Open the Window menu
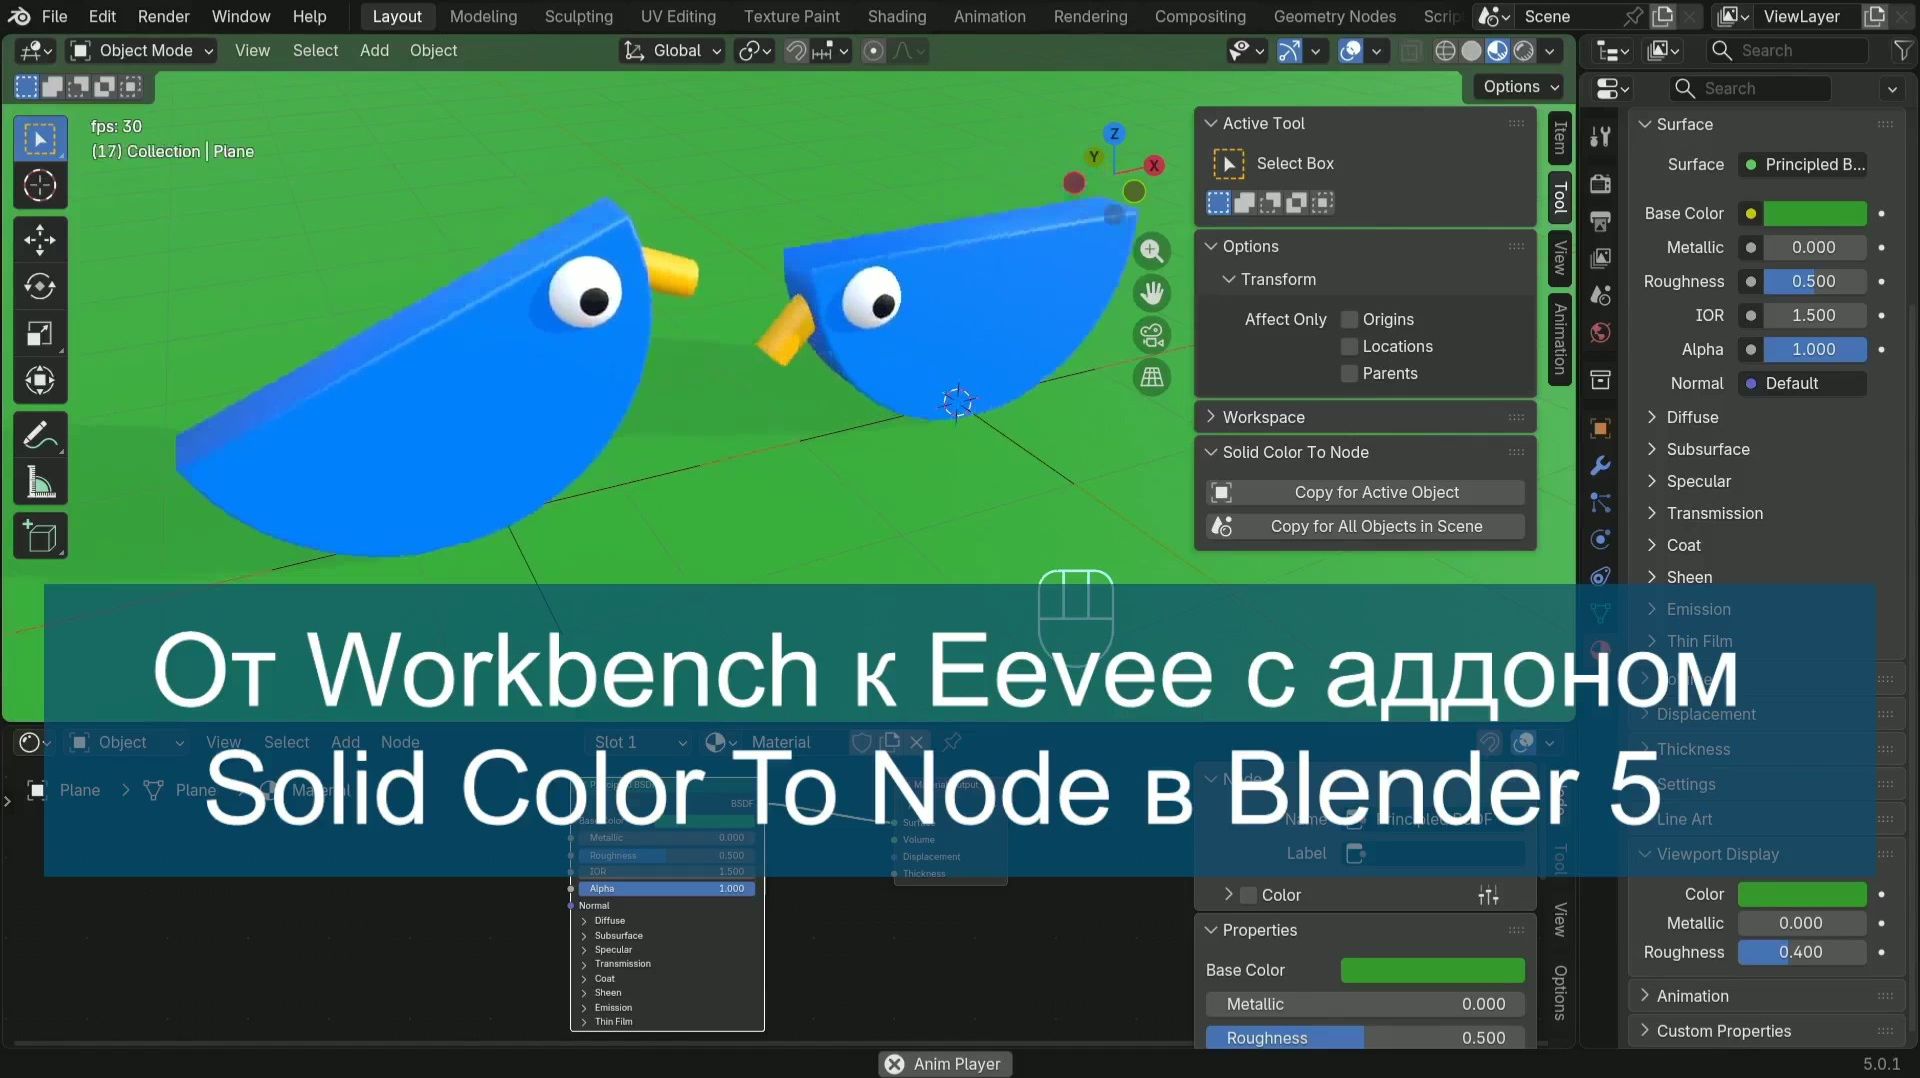Viewport: 1920px width, 1078px height. 241,16
